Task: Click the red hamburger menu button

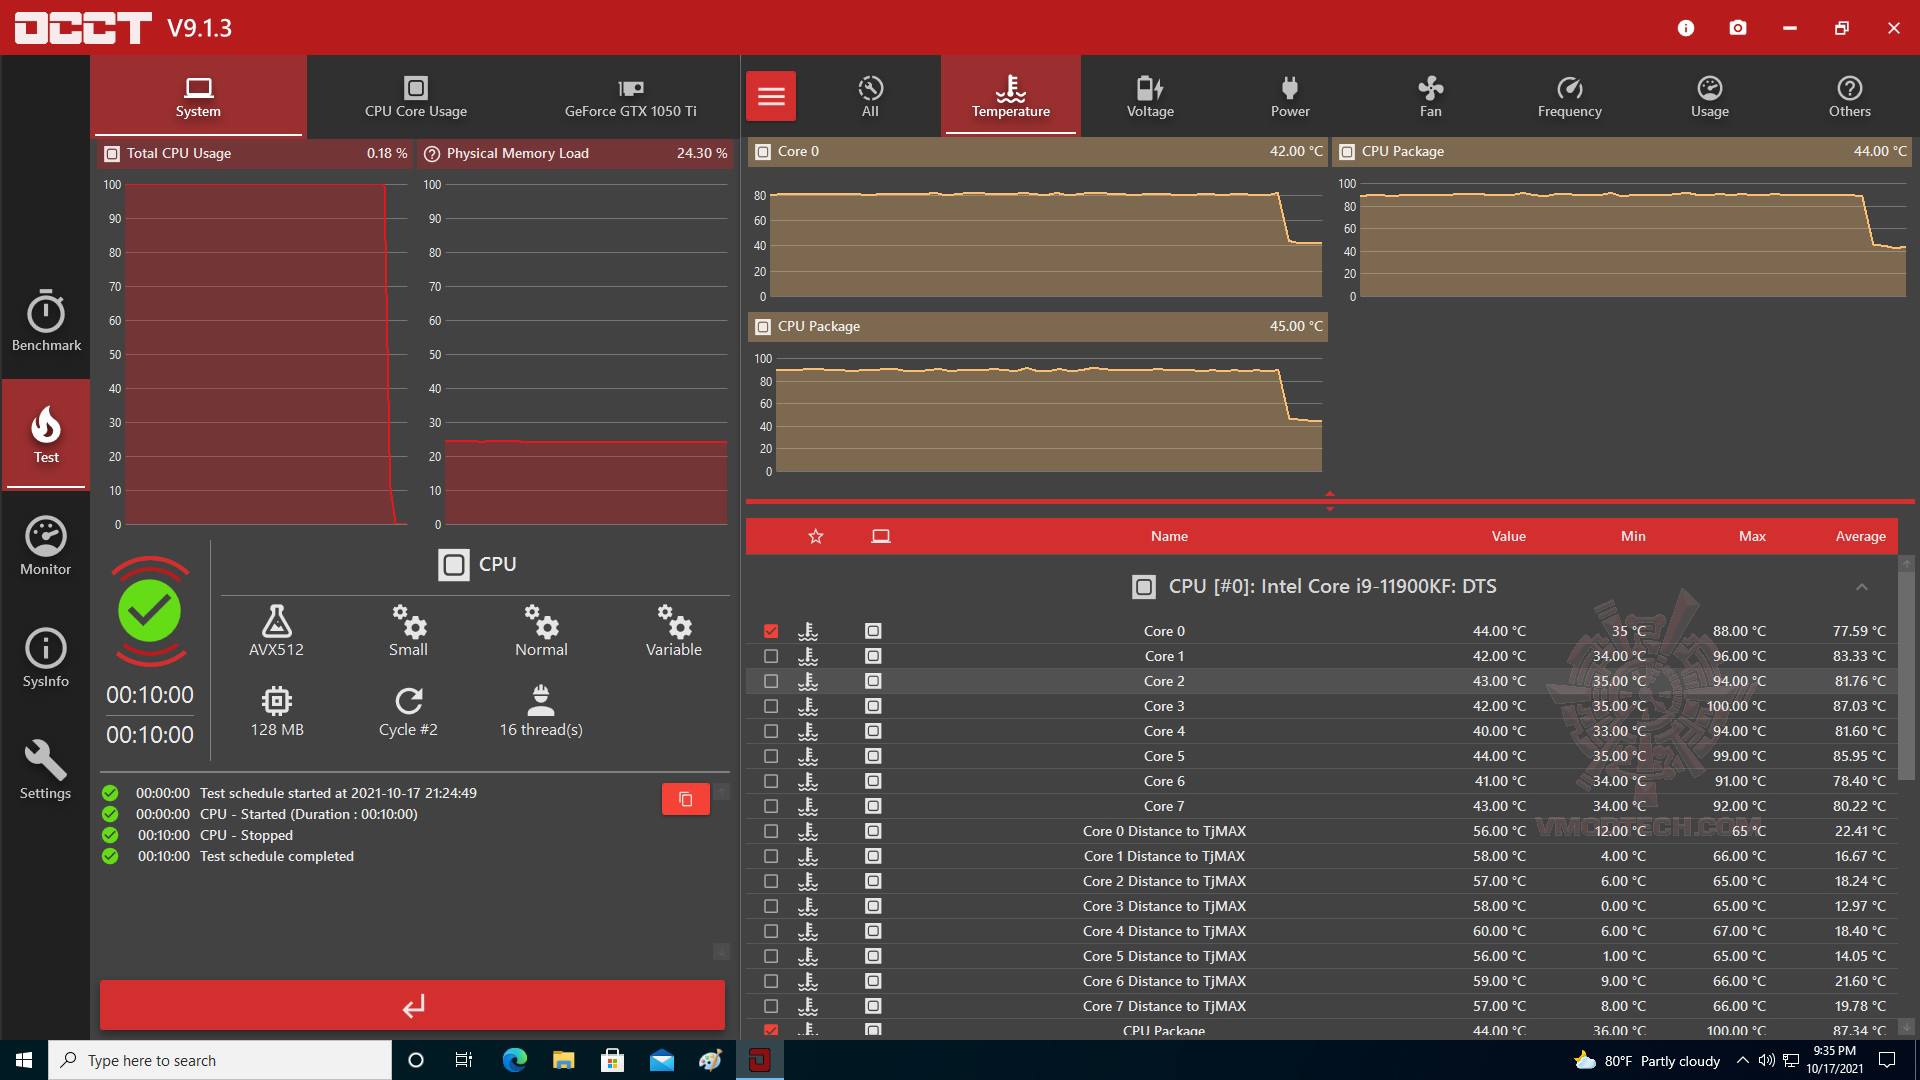Action: tap(771, 96)
